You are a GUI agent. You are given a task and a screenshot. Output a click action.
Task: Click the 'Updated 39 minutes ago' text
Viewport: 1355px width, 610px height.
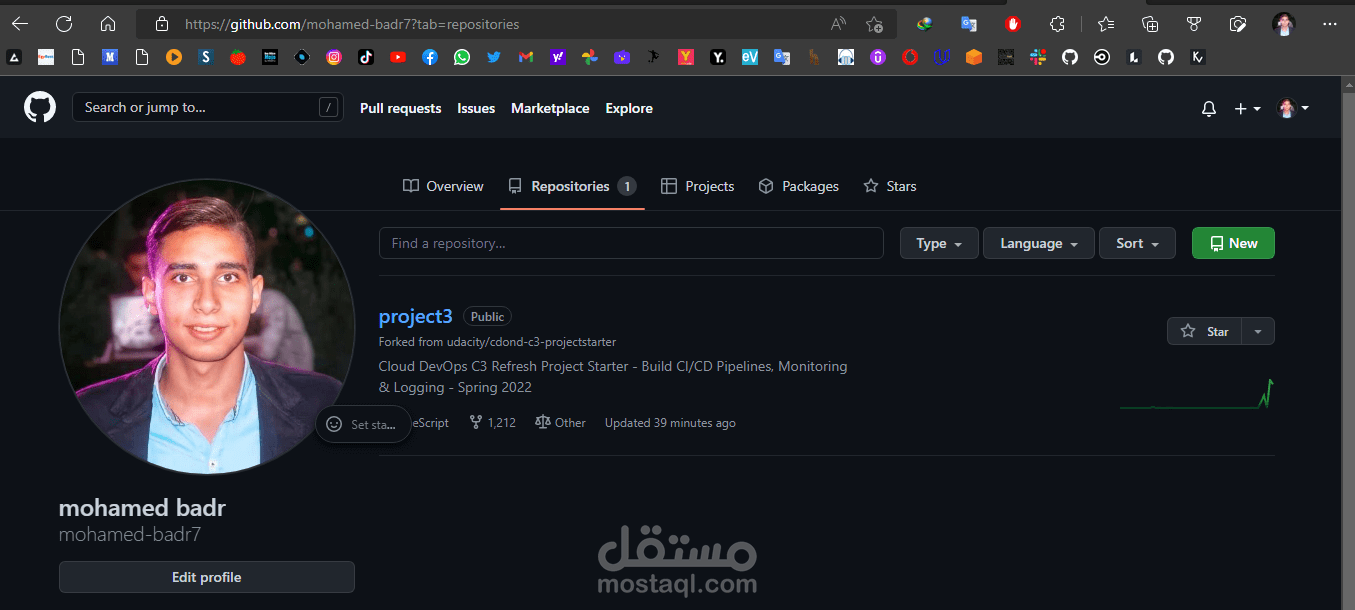coord(670,423)
